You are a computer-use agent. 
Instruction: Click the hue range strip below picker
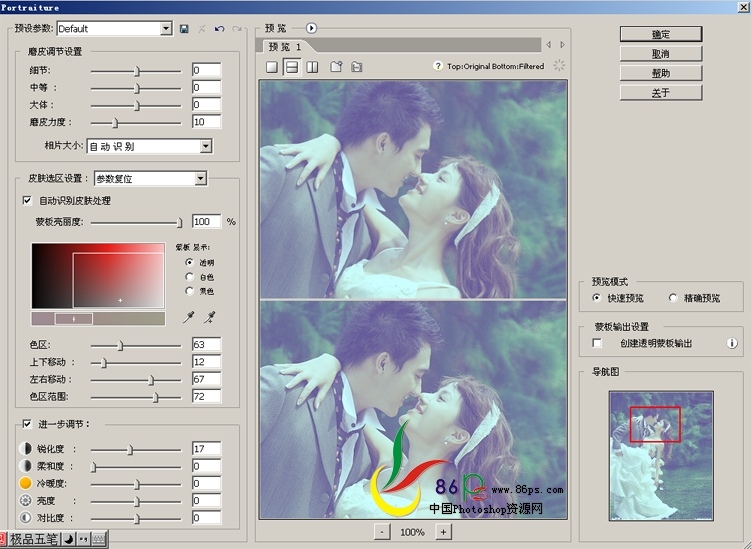[98, 319]
